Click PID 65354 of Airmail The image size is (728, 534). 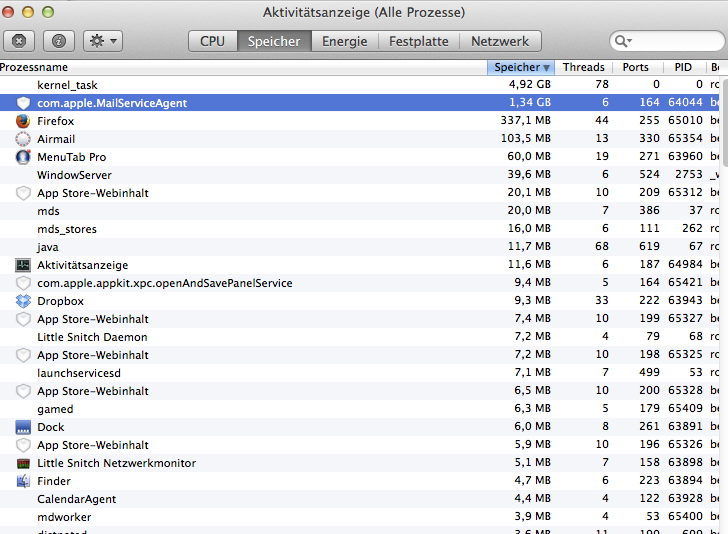[x=685, y=138]
